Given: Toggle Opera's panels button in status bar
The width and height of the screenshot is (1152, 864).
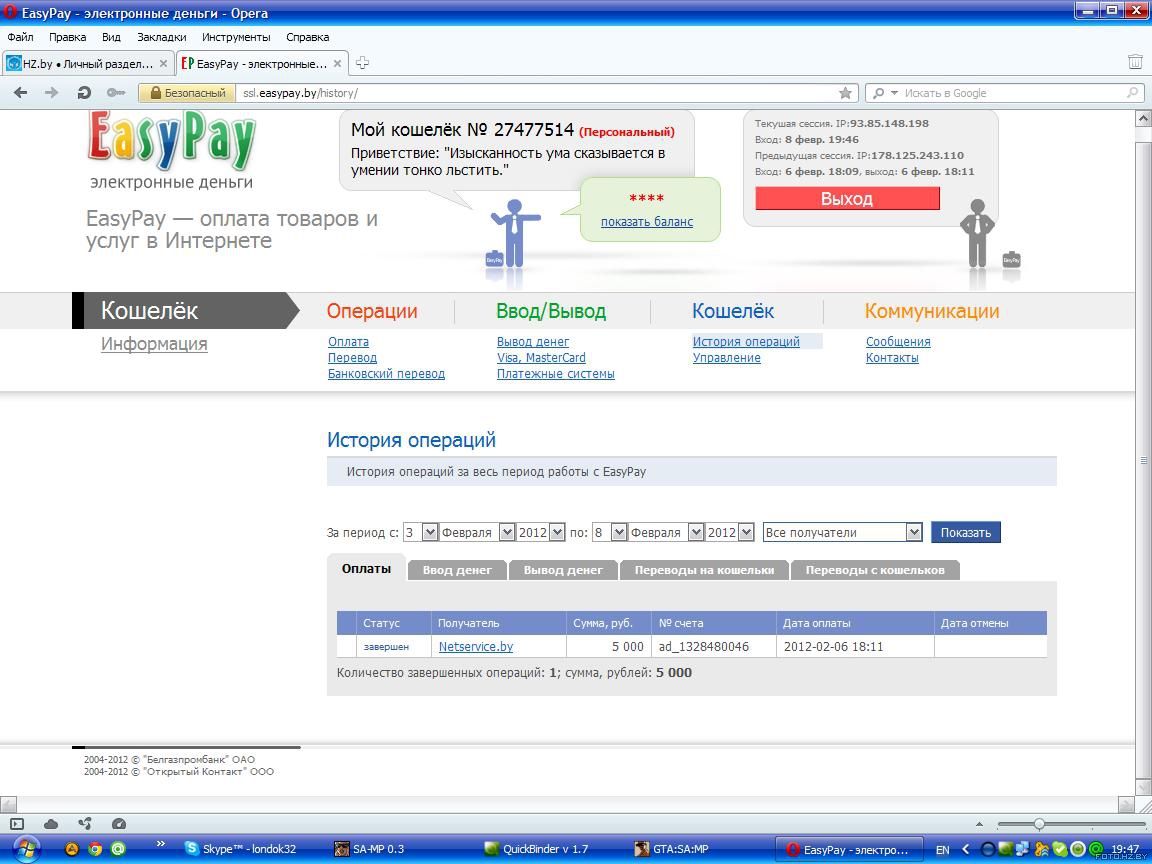Looking at the screenshot, I should 17,824.
